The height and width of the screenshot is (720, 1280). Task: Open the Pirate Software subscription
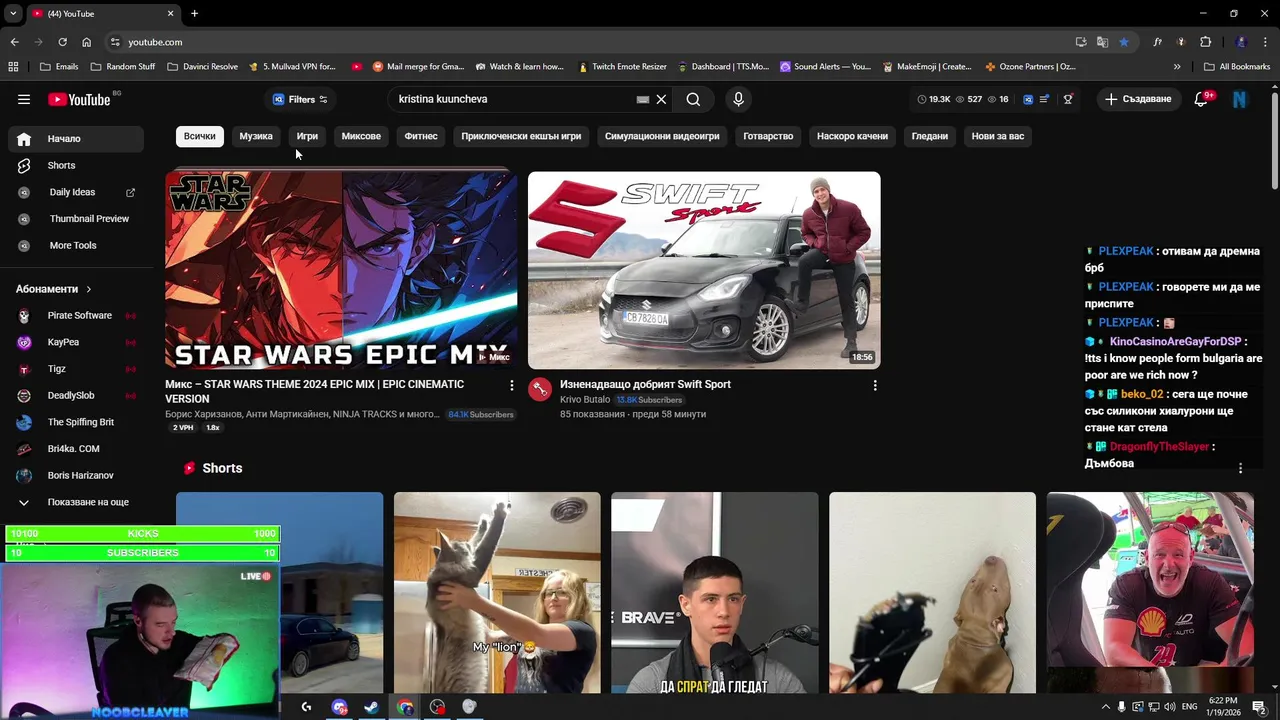(x=76, y=316)
